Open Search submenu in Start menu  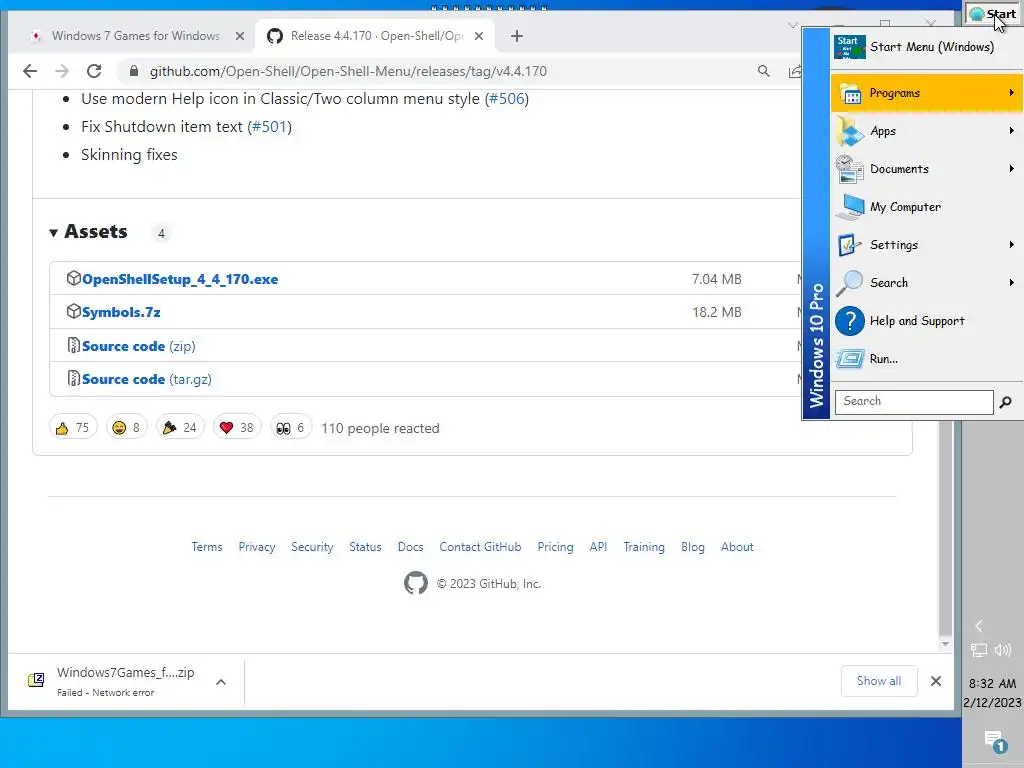(x=927, y=282)
